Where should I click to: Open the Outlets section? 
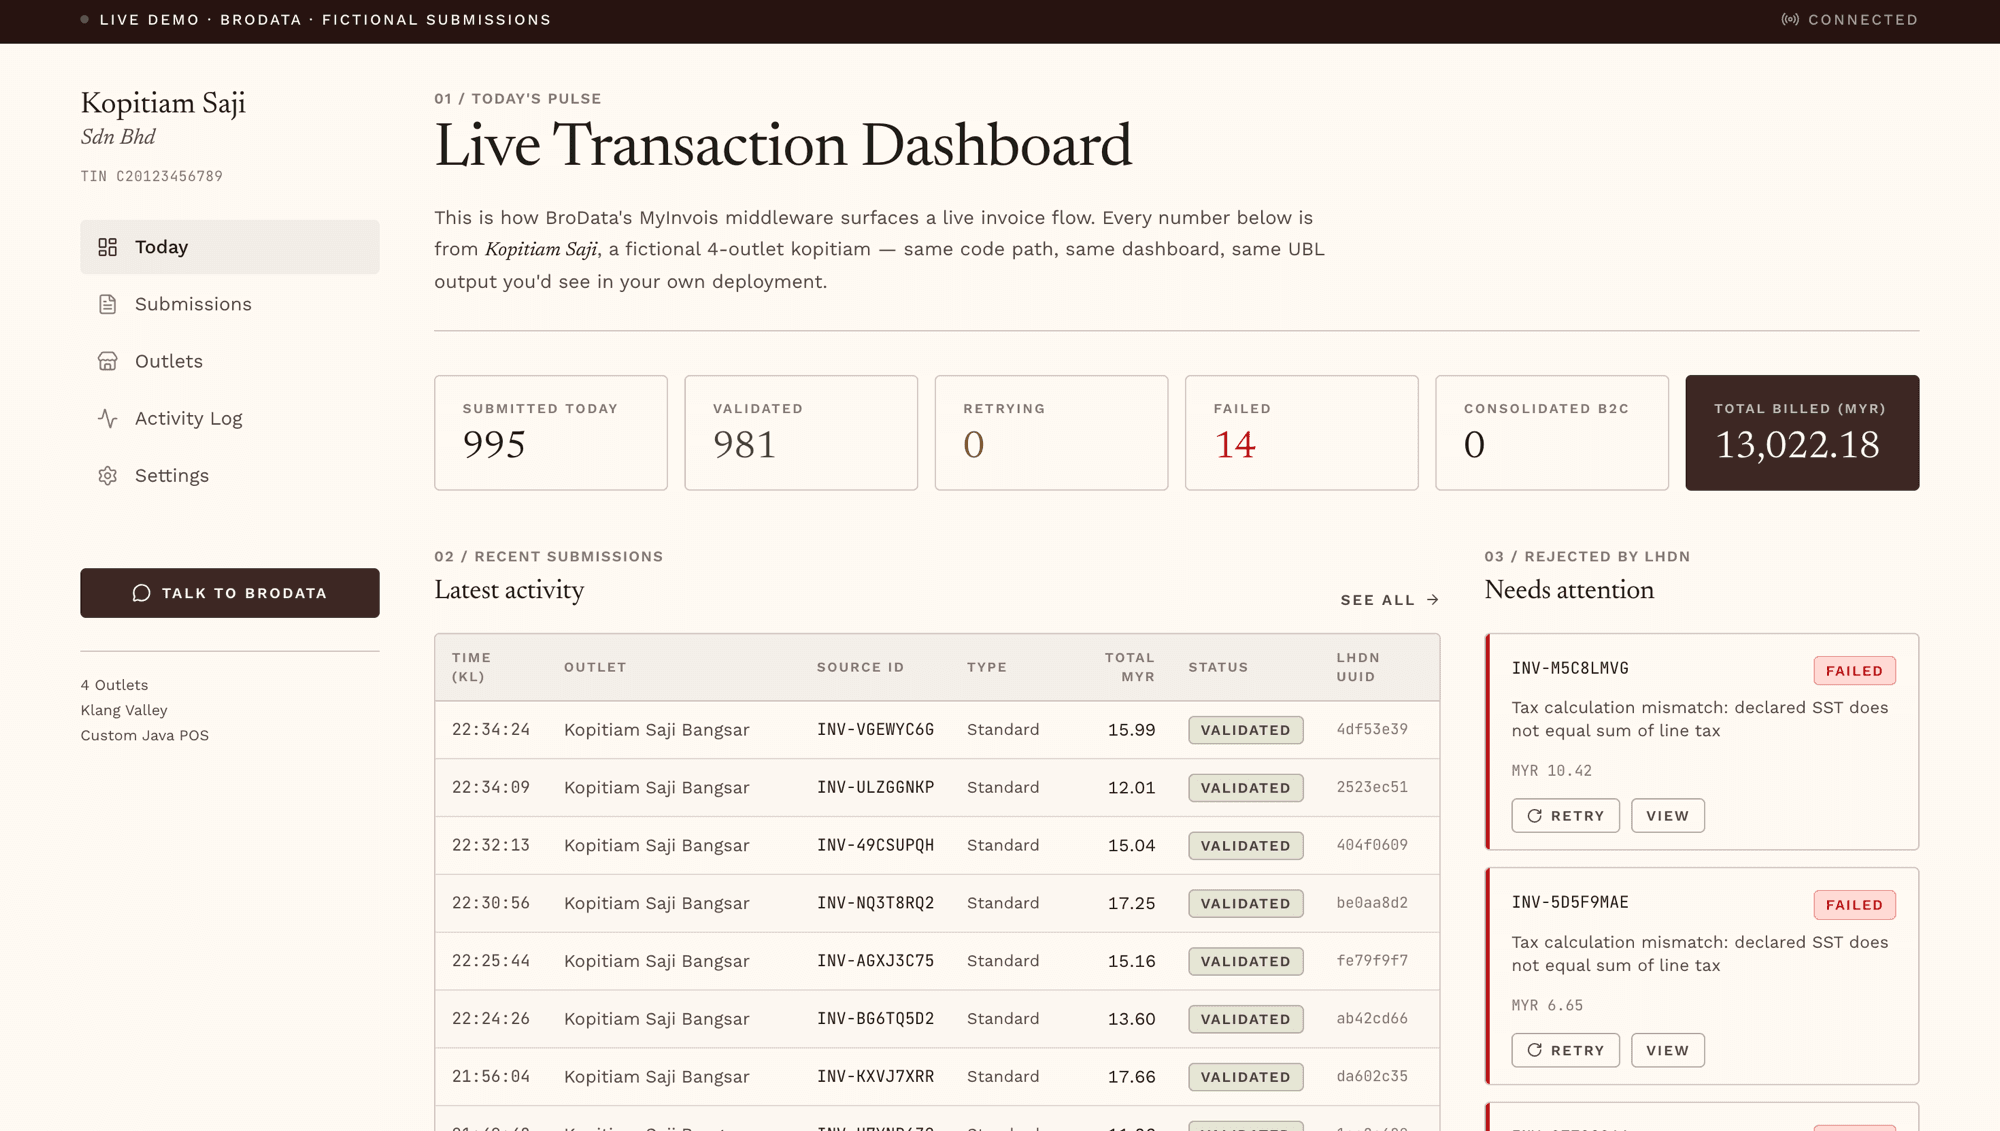(230, 361)
